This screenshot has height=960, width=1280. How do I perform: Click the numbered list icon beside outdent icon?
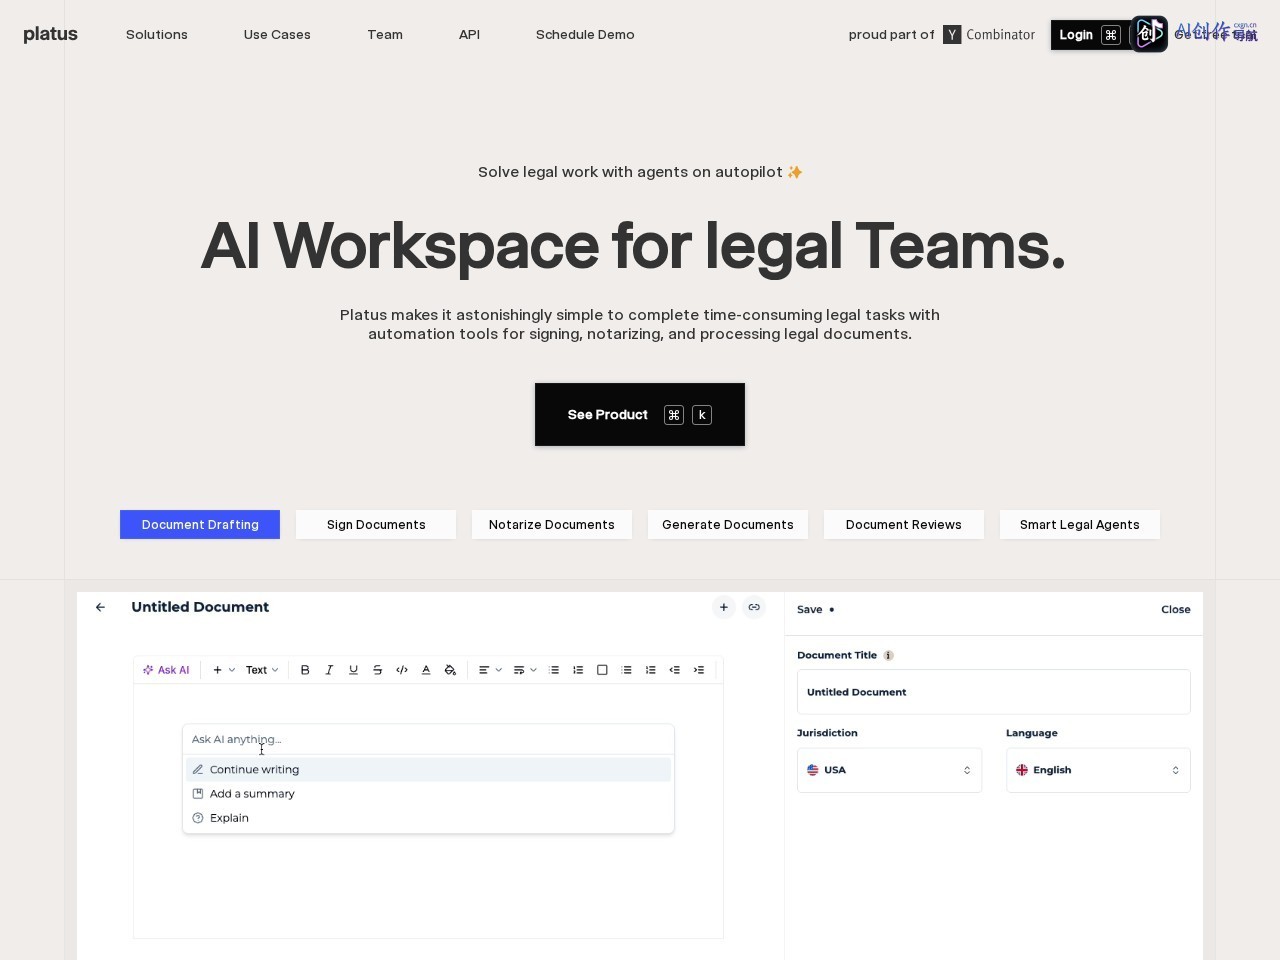651,670
